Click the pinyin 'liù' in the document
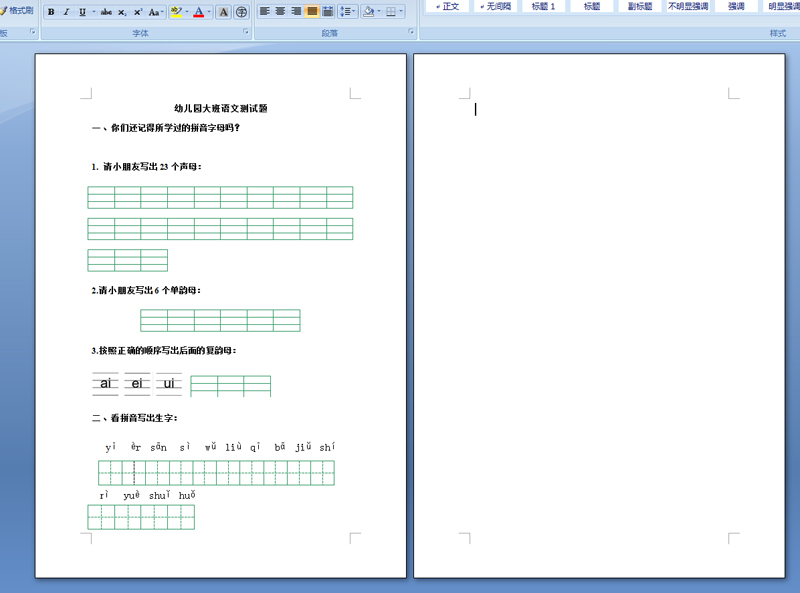 (234, 447)
